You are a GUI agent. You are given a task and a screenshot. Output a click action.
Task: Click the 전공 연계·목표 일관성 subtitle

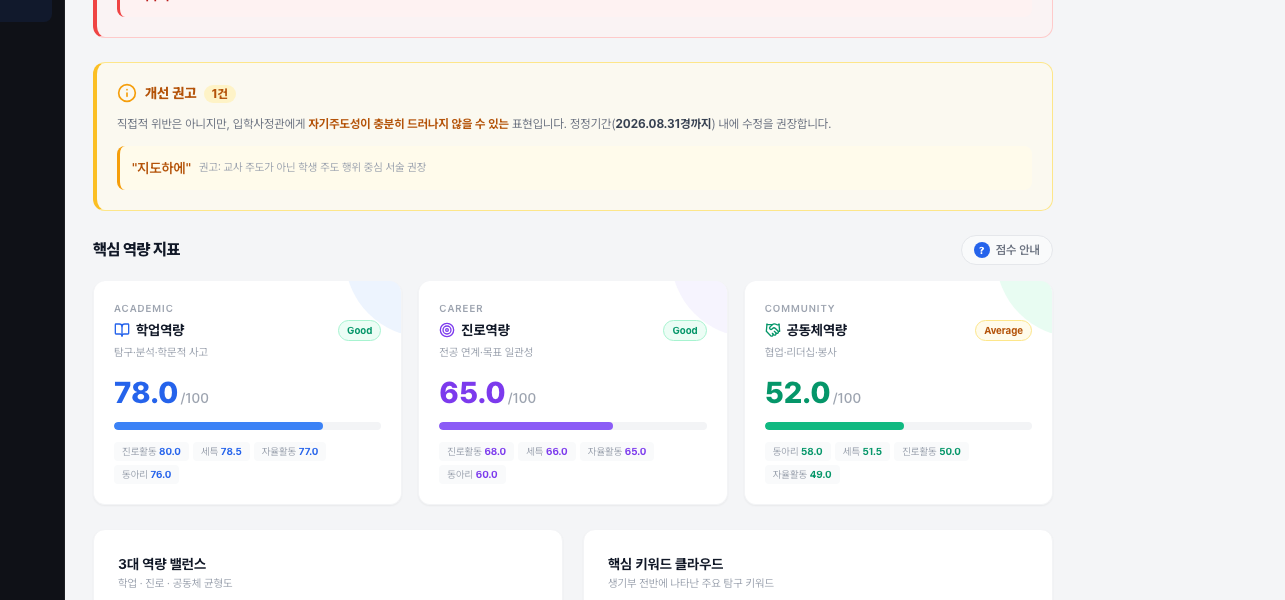486,352
